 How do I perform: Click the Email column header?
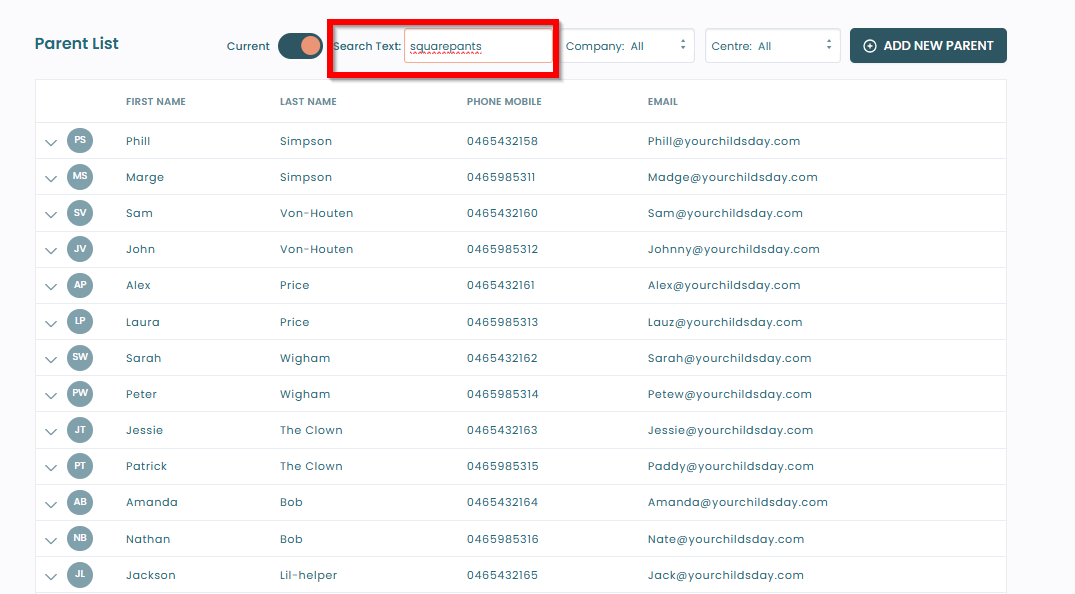662,102
